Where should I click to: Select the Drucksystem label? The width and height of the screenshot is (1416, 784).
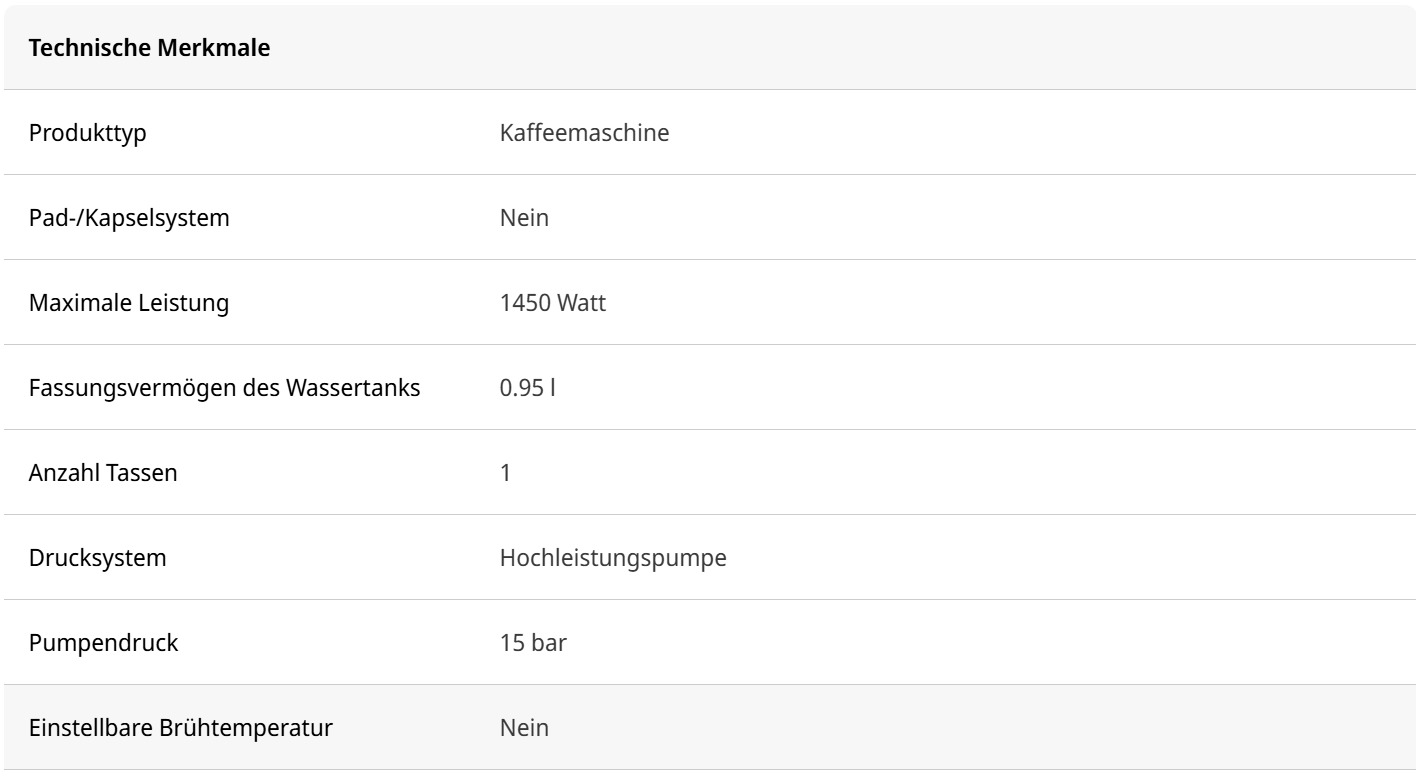pyautogui.click(x=98, y=557)
